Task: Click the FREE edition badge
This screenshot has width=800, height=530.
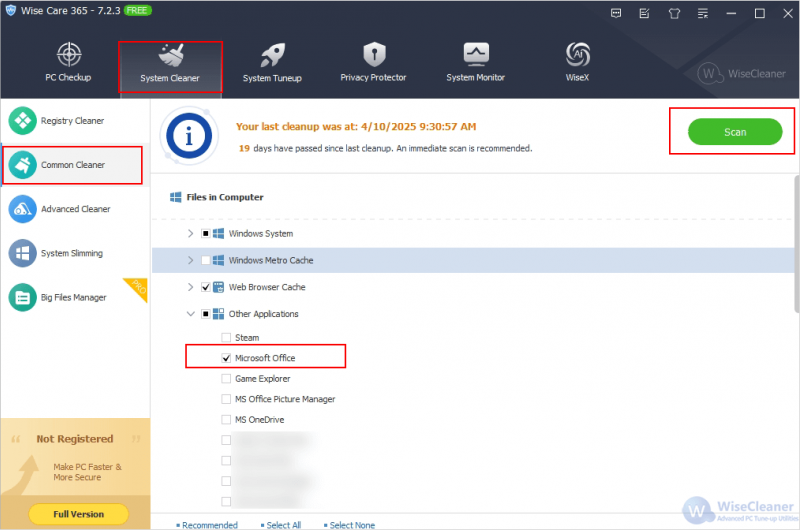Action: (x=137, y=10)
